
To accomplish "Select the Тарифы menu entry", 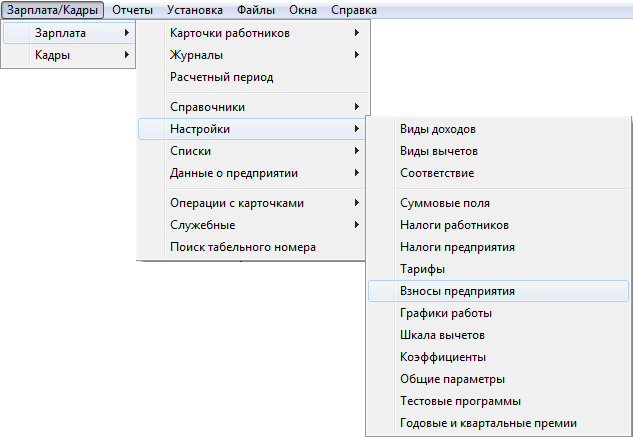I will coord(499,269).
